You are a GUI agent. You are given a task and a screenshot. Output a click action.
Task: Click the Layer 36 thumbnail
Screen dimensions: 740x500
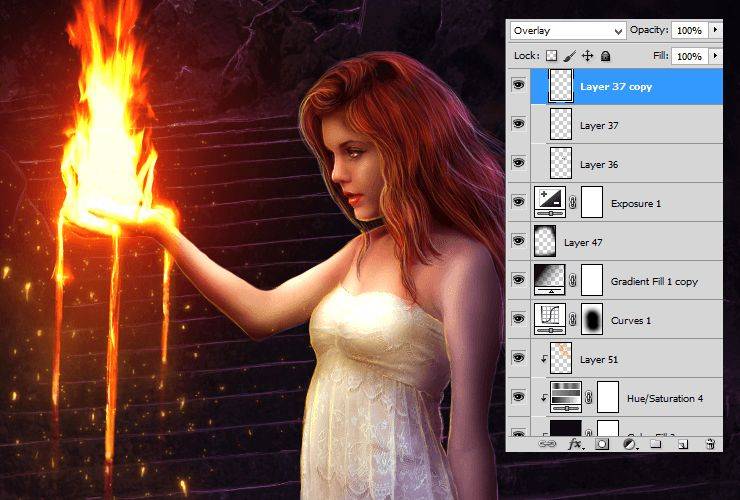(x=561, y=163)
